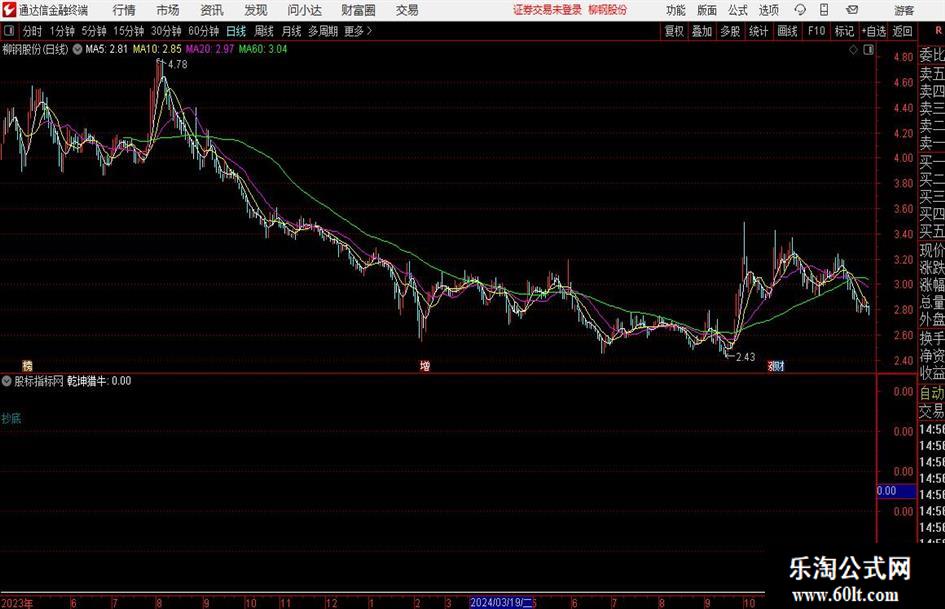
Task: Open F10 company info
Action: tap(816, 31)
